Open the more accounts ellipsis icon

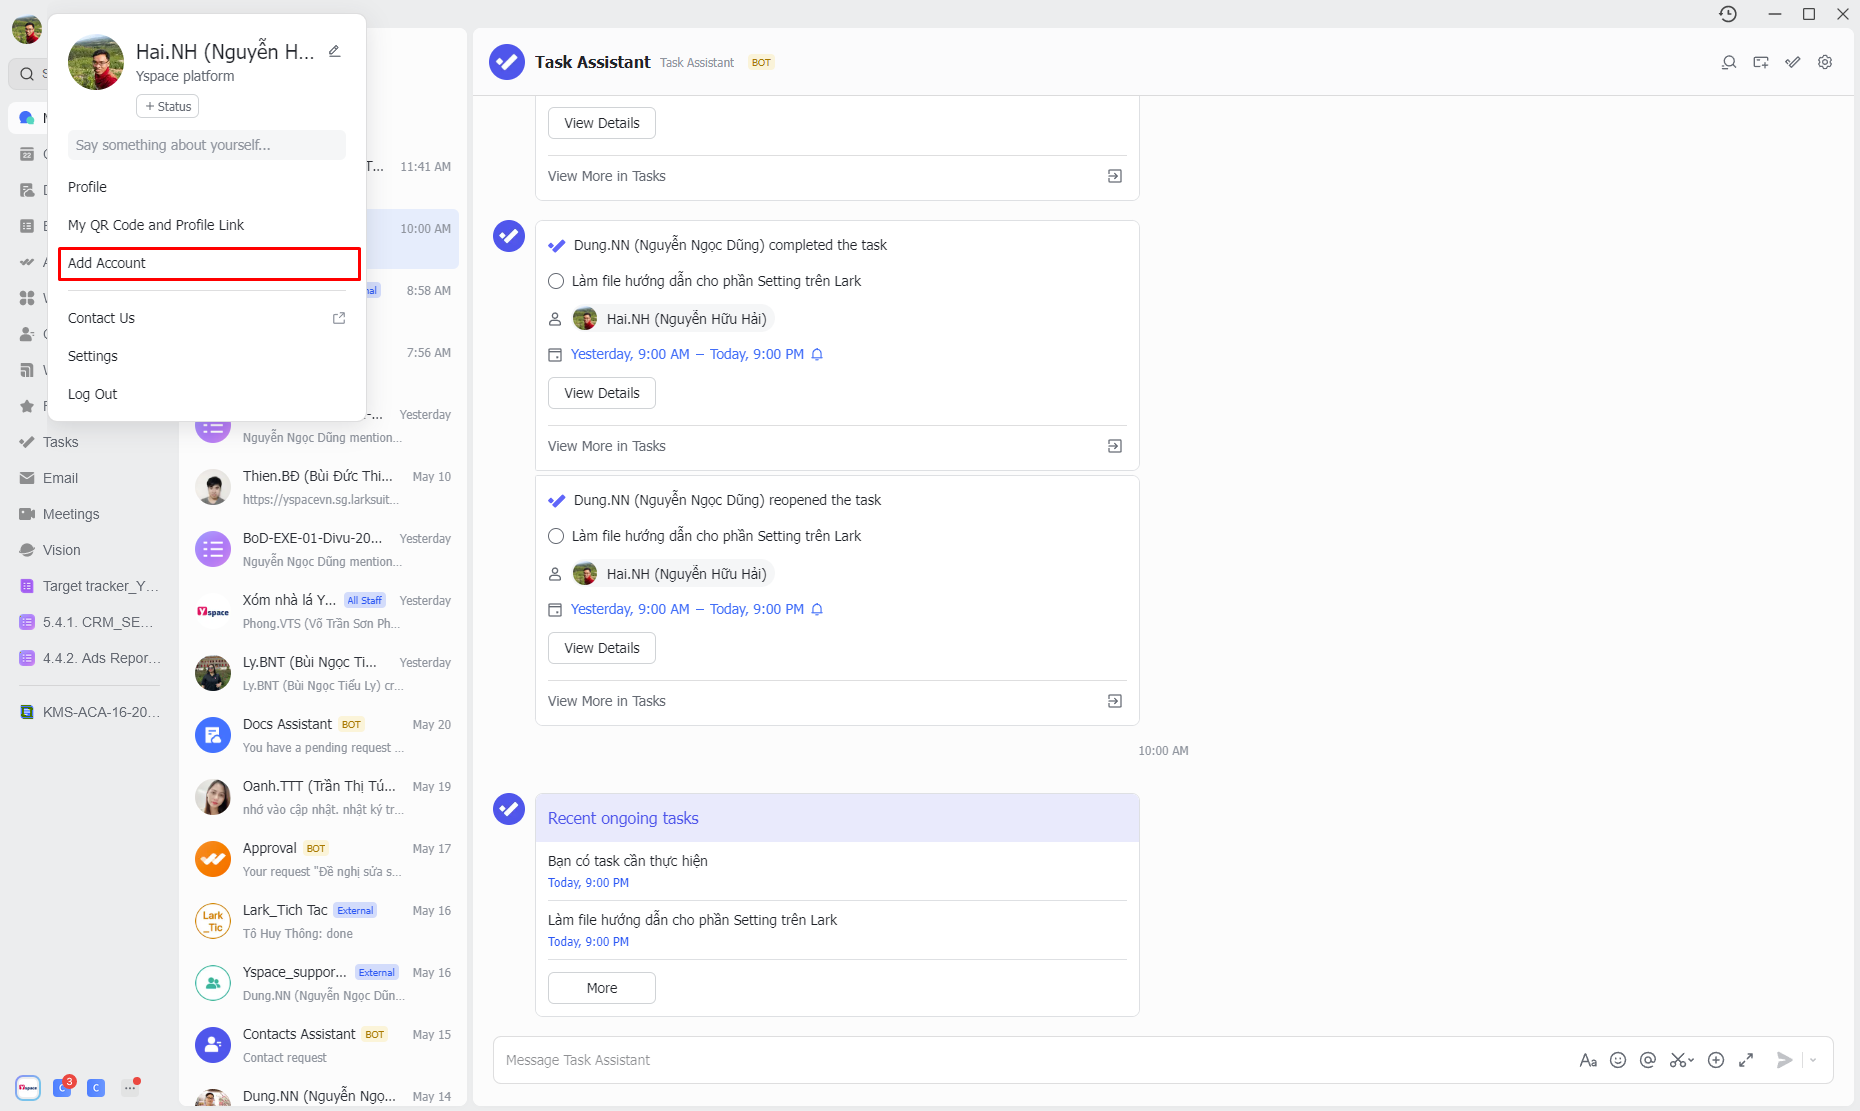pos(130,1087)
